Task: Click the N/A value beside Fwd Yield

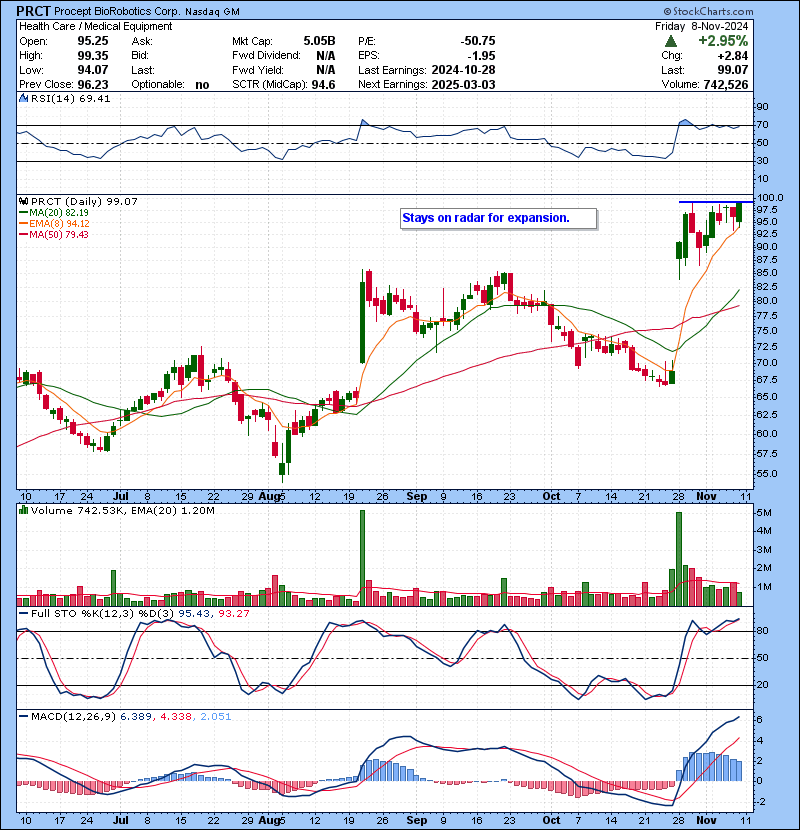Action: (326, 70)
